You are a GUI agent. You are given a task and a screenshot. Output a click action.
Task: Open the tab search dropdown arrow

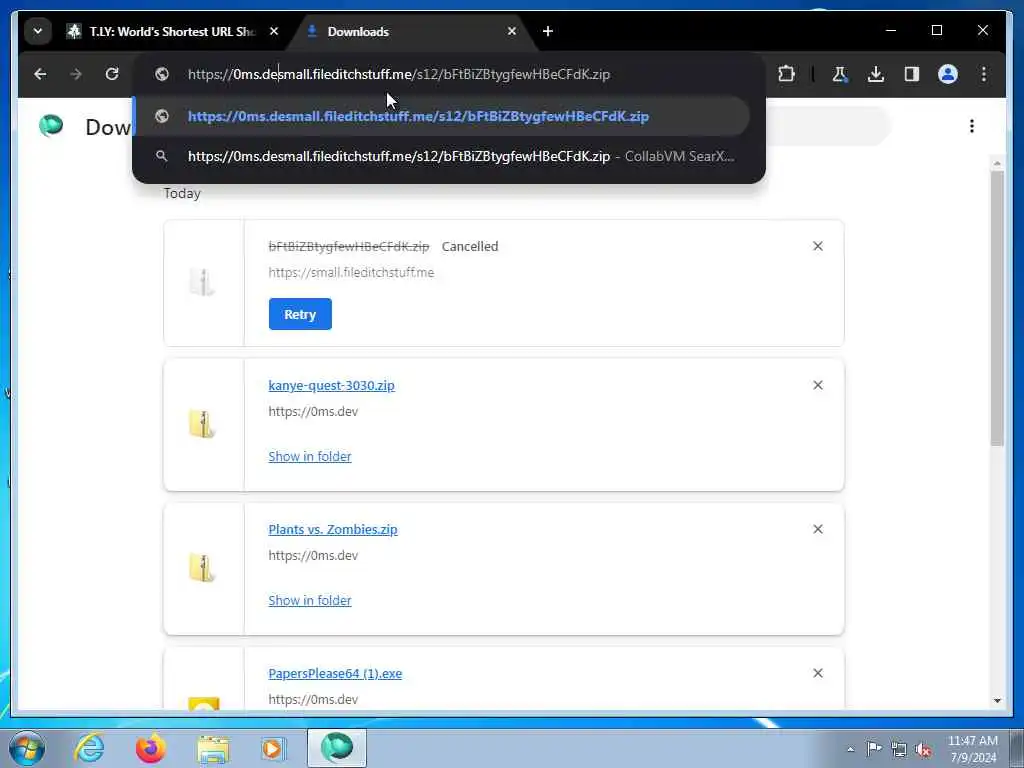[38, 31]
